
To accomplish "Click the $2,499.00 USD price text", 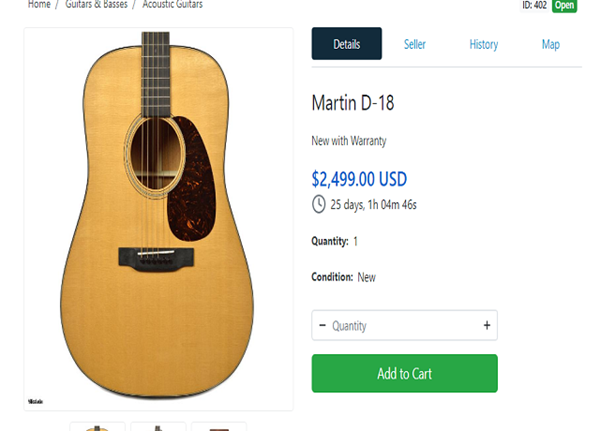I will [359, 180].
